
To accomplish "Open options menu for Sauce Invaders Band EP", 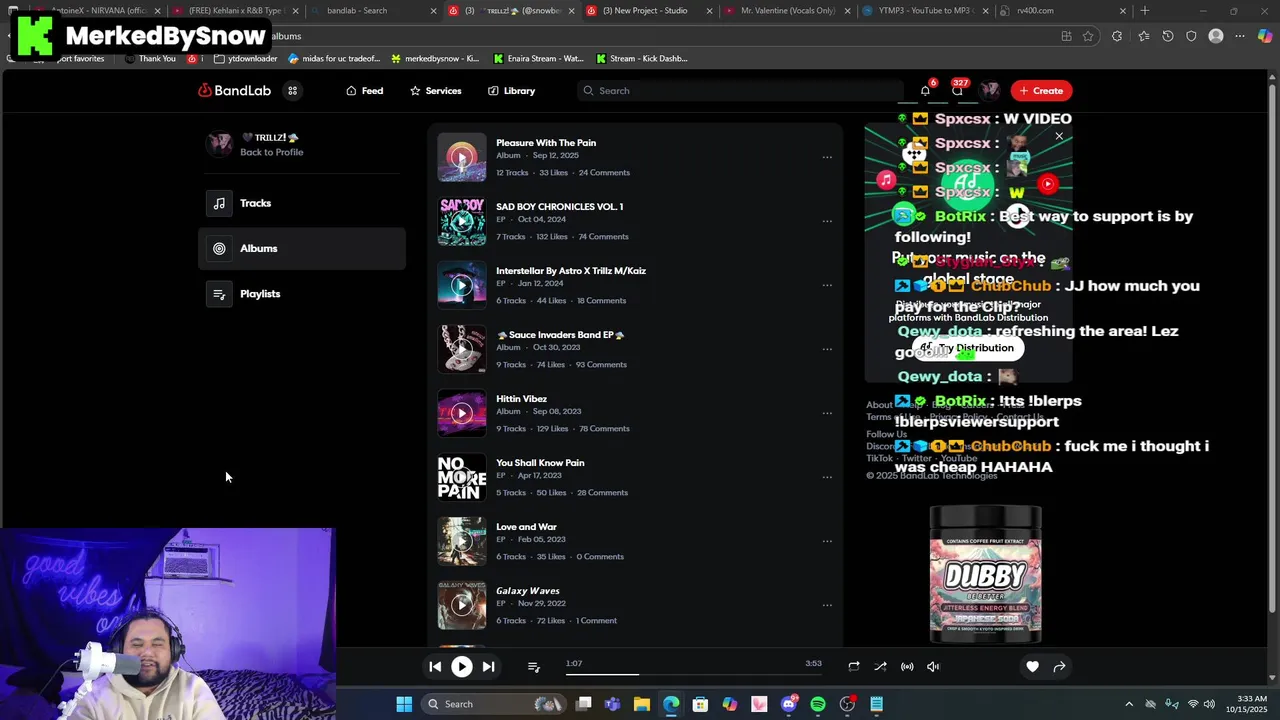I will [x=827, y=349].
